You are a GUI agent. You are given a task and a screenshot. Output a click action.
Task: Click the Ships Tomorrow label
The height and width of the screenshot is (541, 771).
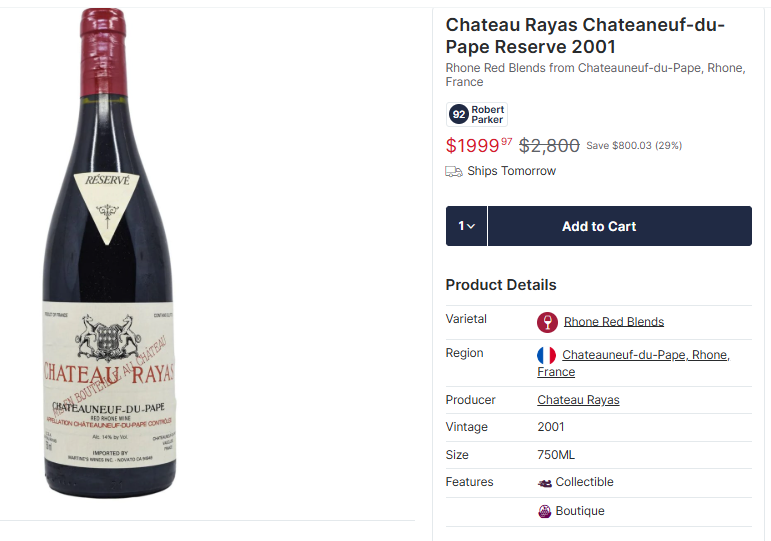[x=511, y=172]
